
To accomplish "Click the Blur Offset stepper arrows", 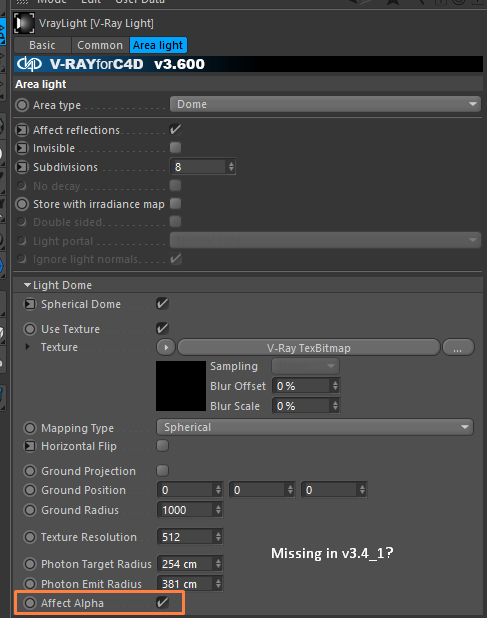I will pyautogui.click(x=335, y=386).
